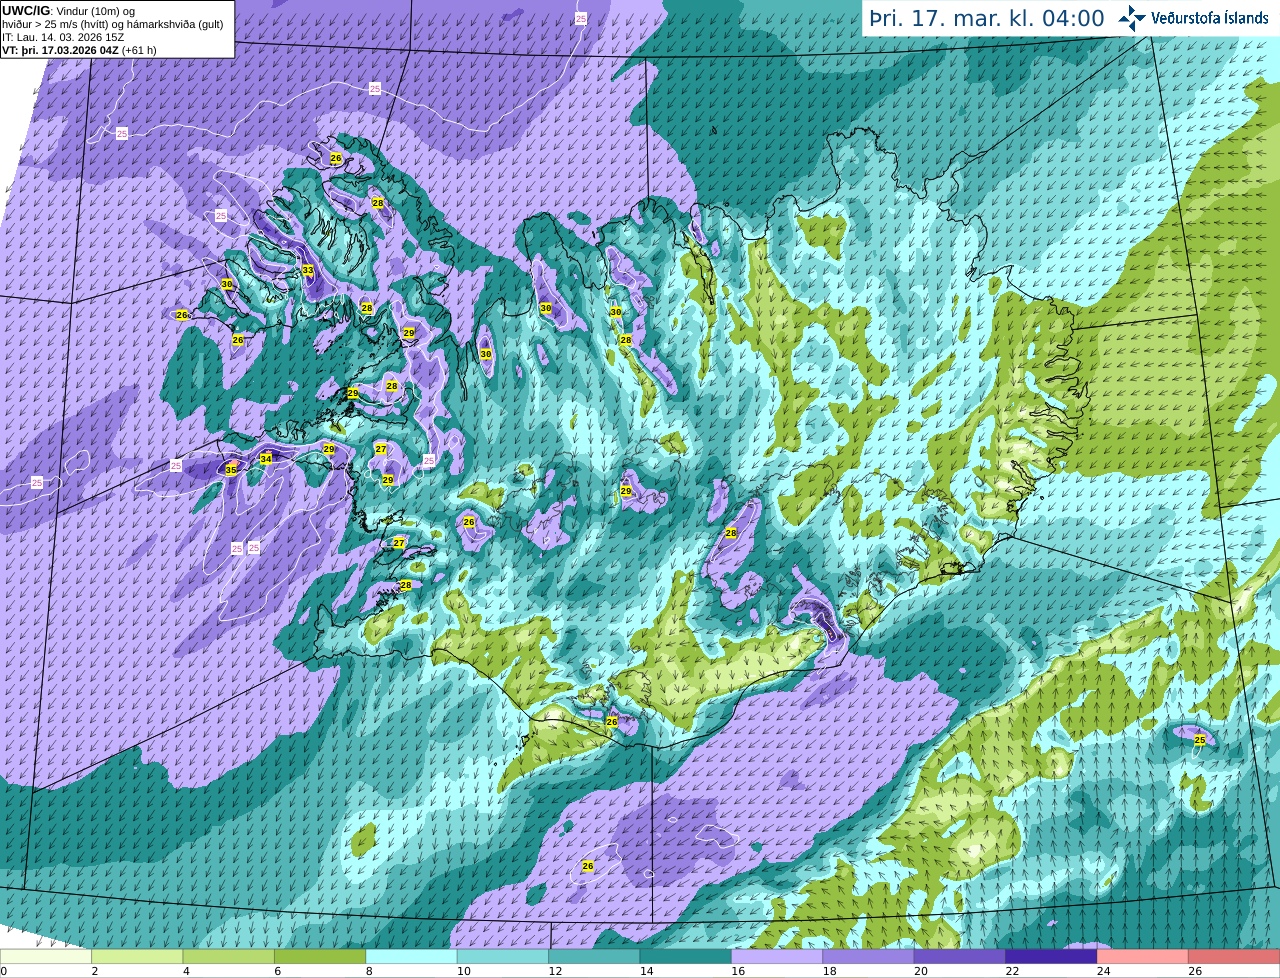Click the hámarkshviða (gult) description line
The image size is (1280, 978).
[112, 24]
